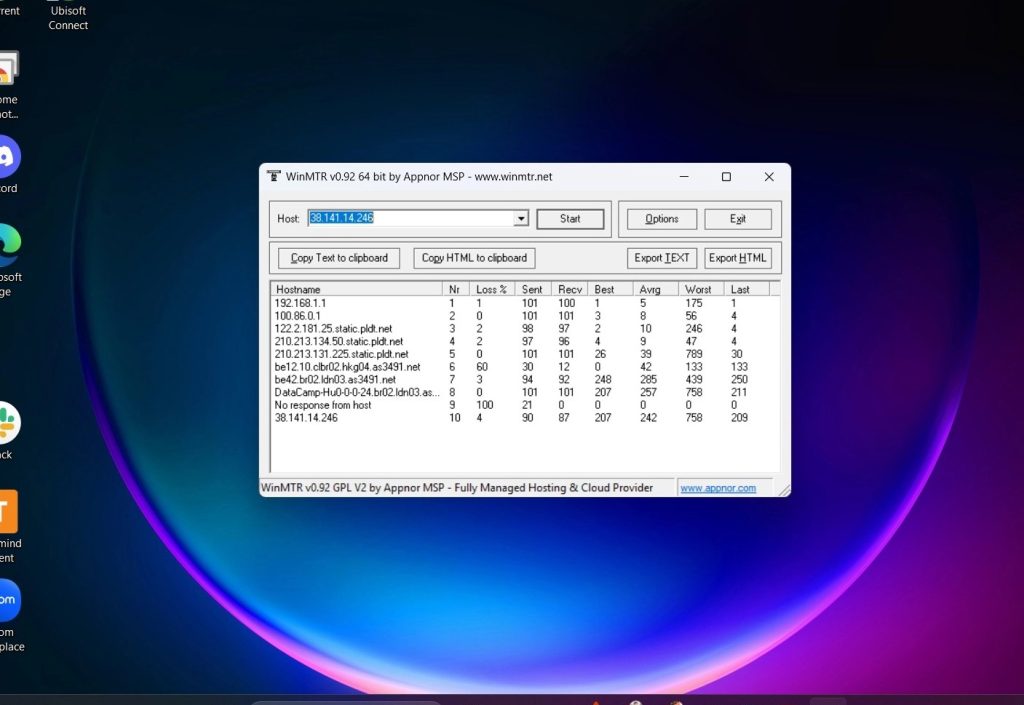This screenshot has width=1024, height=705.
Task: Click the Exit button
Action: click(738, 219)
